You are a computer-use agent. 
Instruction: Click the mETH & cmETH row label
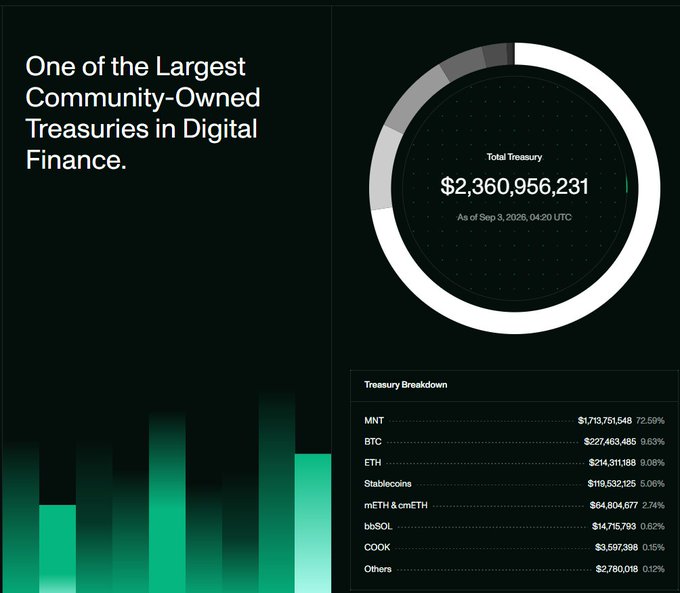pos(396,505)
